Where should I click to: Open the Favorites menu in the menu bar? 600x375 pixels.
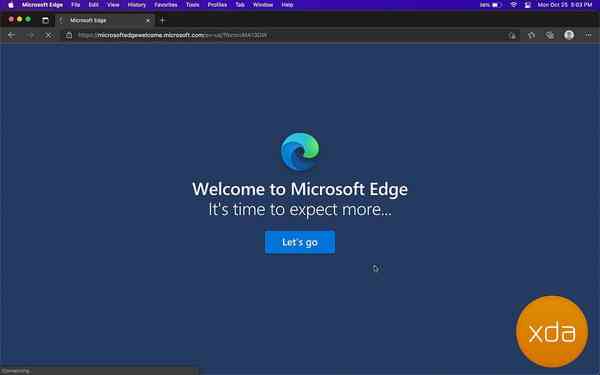(x=166, y=5)
